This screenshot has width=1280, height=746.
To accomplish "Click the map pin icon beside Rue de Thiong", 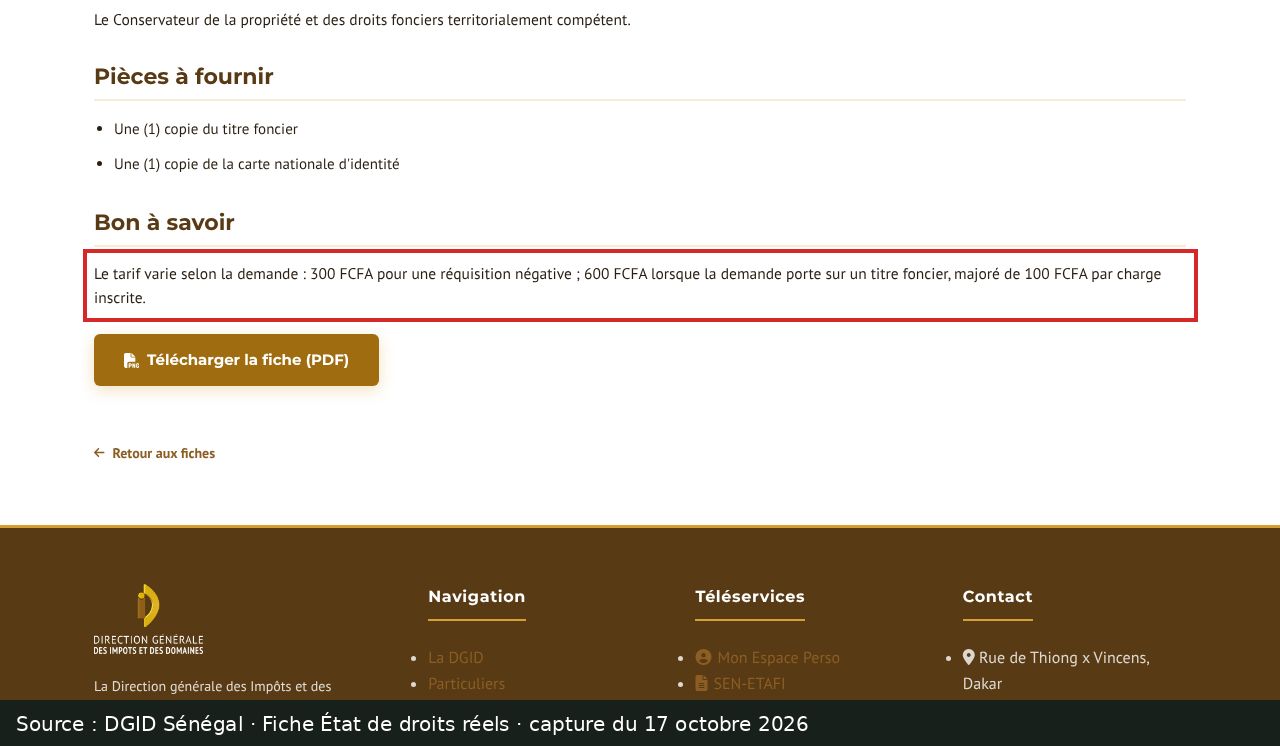I will point(969,657).
